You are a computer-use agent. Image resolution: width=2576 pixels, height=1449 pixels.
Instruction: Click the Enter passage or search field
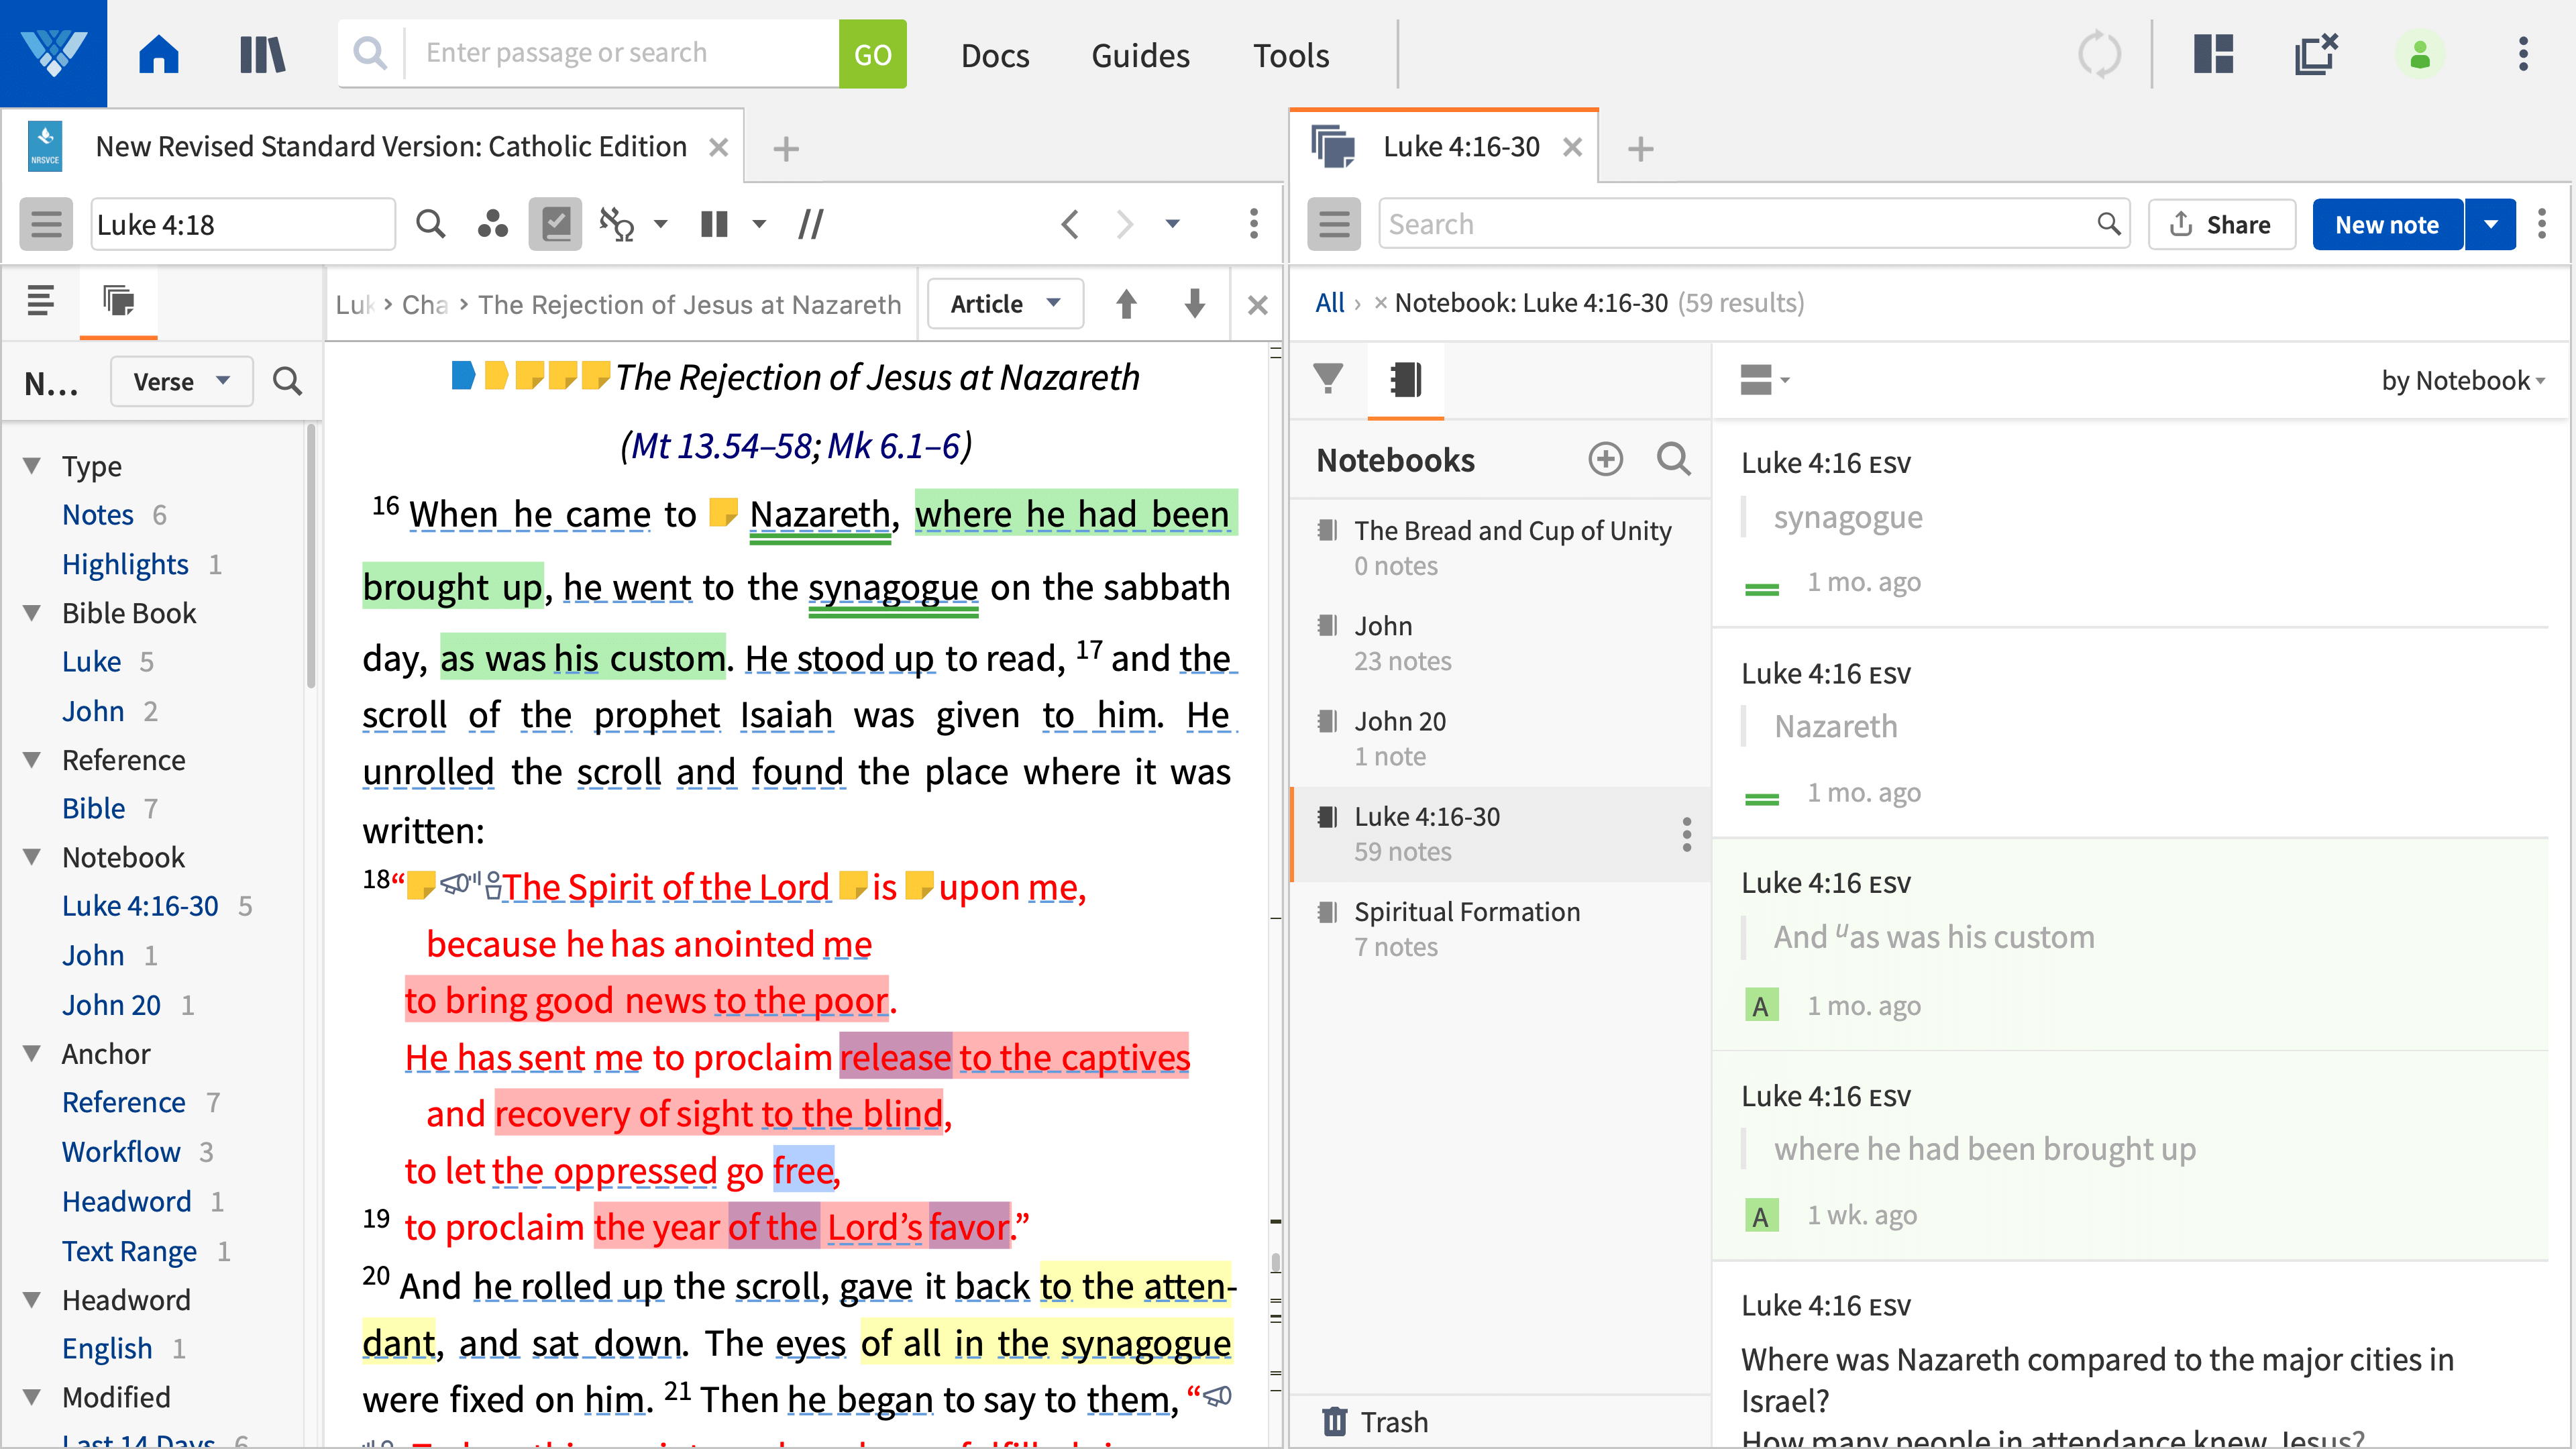620,54
